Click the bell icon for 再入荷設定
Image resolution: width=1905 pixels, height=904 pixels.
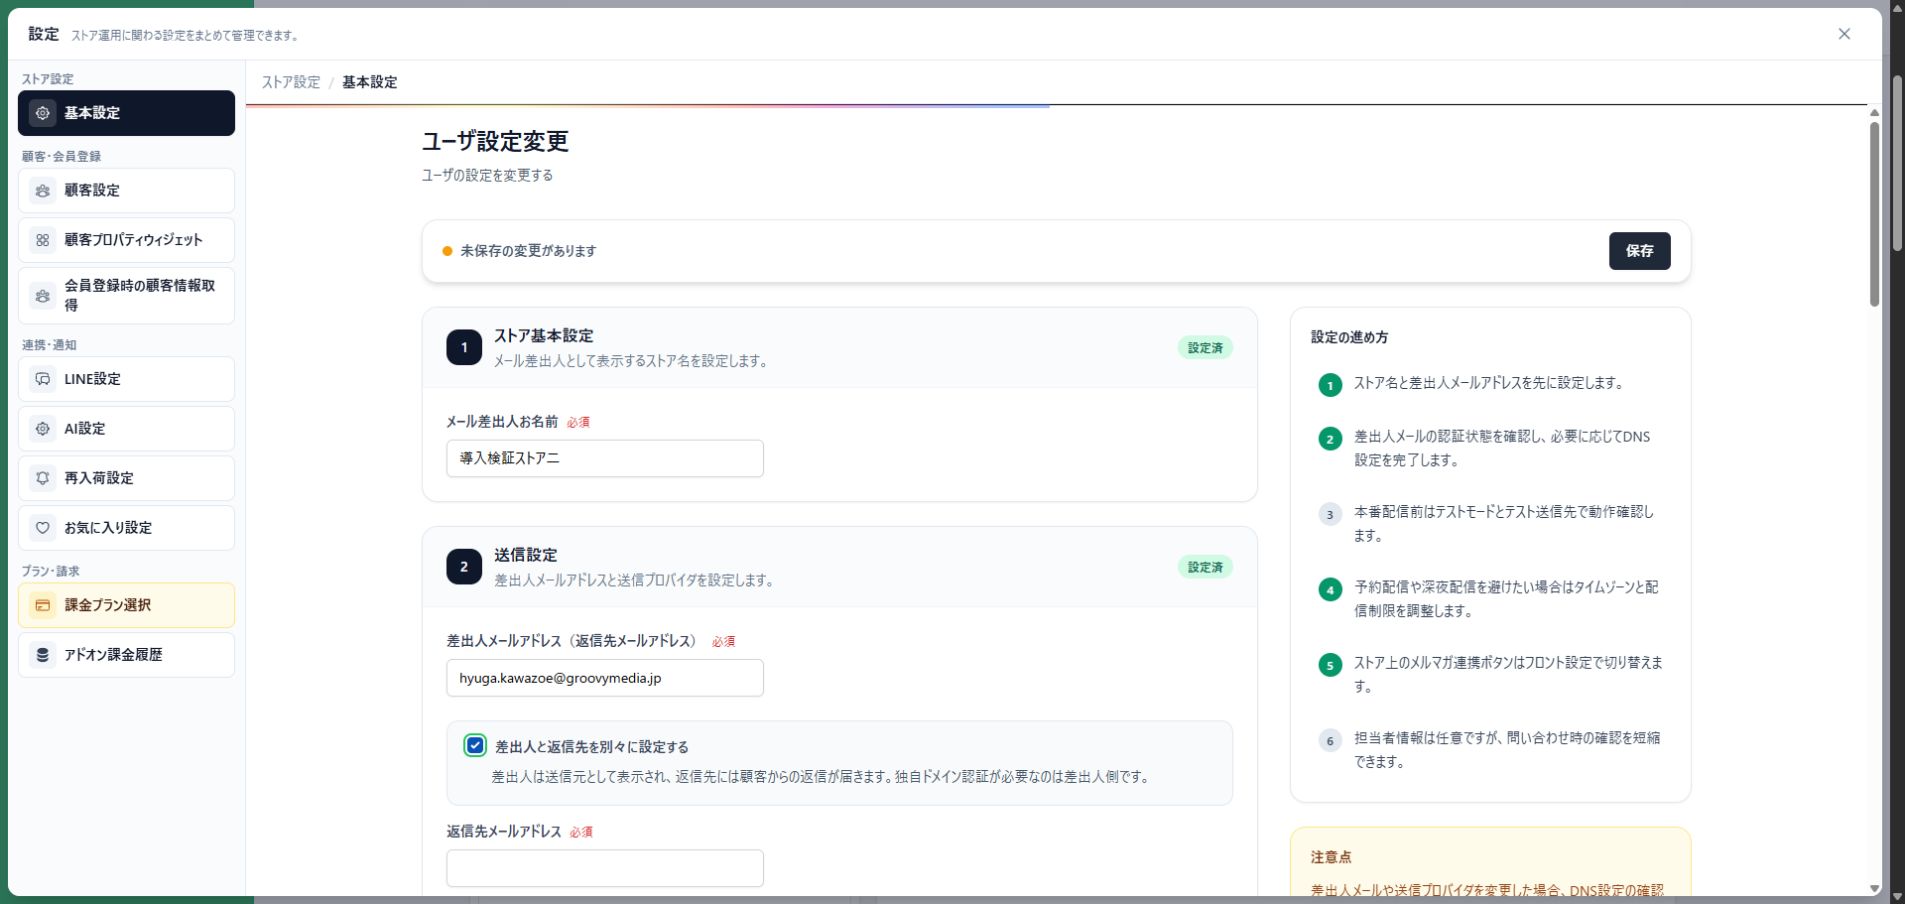(42, 478)
